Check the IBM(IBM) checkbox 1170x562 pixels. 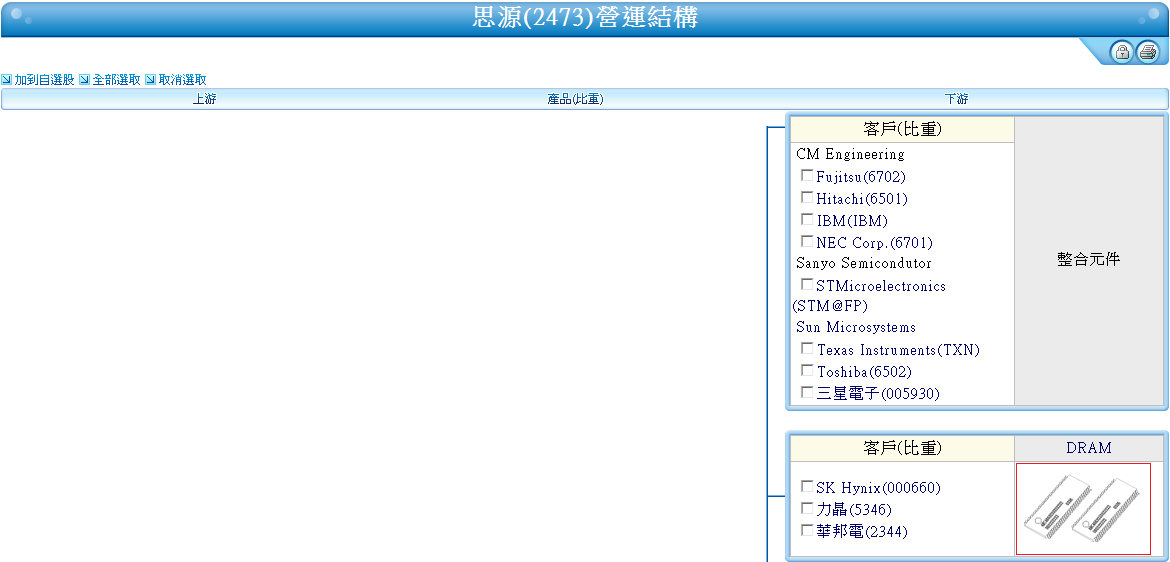[807, 219]
